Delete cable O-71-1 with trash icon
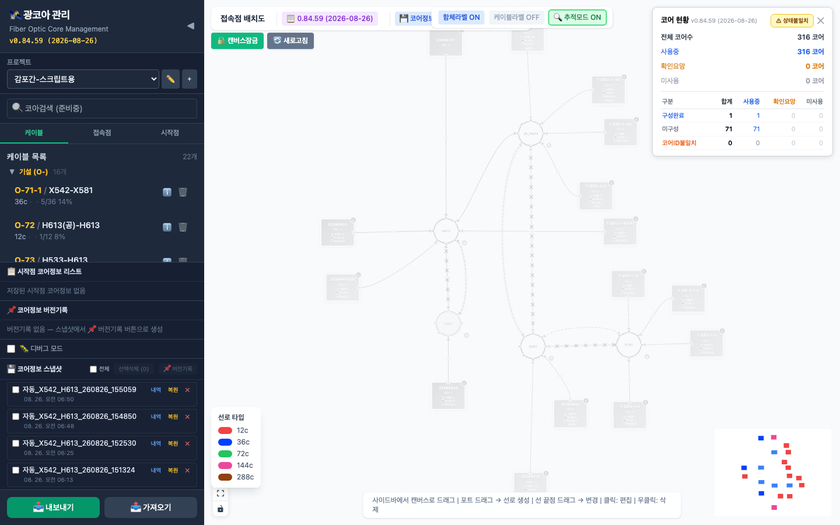The image size is (840, 525). pyautogui.click(x=183, y=192)
